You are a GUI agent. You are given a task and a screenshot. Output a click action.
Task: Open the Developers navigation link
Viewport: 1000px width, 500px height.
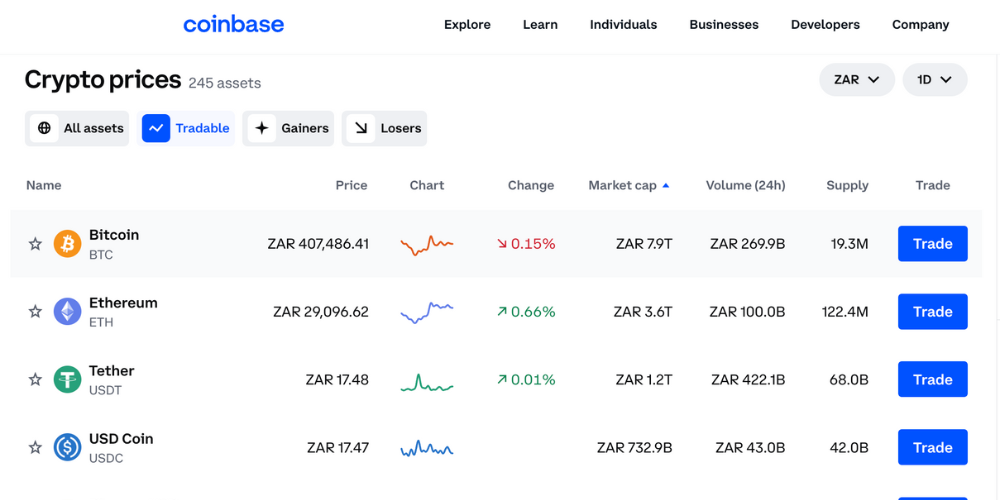(824, 25)
